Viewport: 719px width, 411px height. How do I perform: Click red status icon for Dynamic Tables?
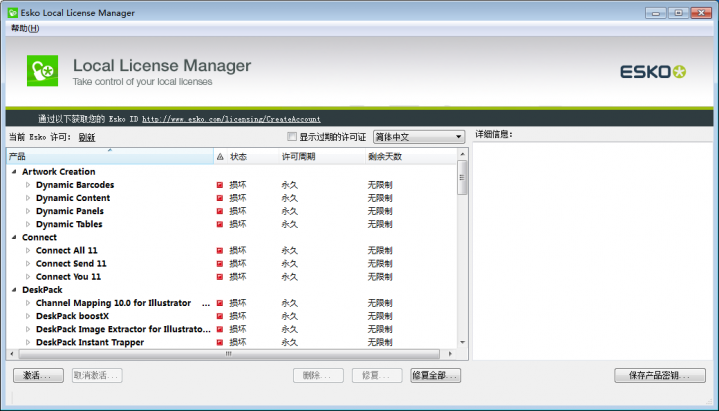click(220, 224)
